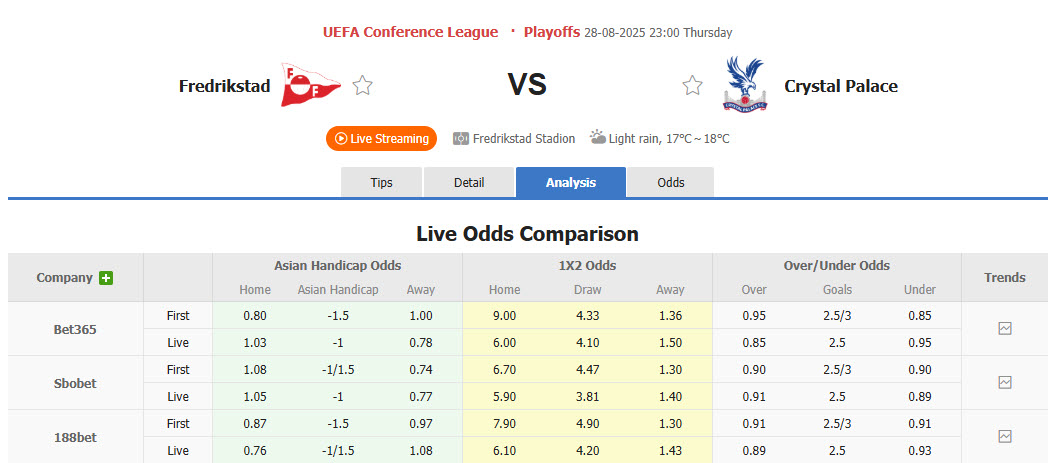Click the Crystal Palace crest
Image resolution: width=1050 pixels, height=463 pixels.
click(x=745, y=85)
